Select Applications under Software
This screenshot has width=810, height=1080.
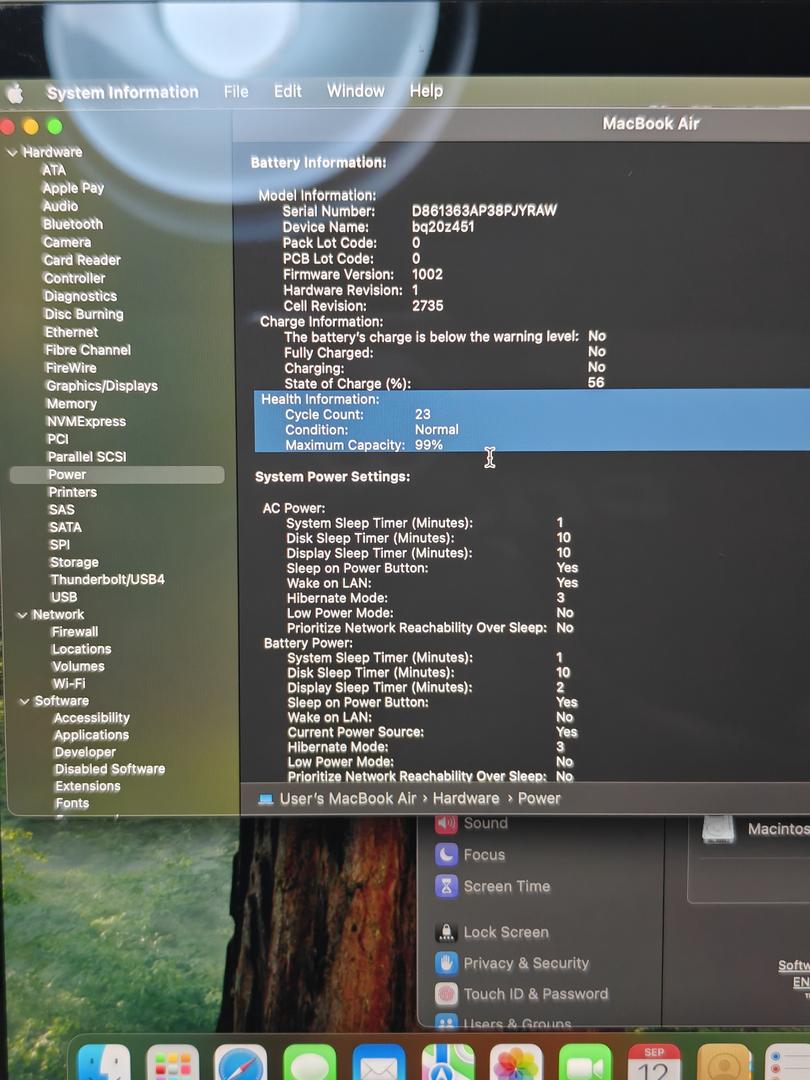(92, 735)
